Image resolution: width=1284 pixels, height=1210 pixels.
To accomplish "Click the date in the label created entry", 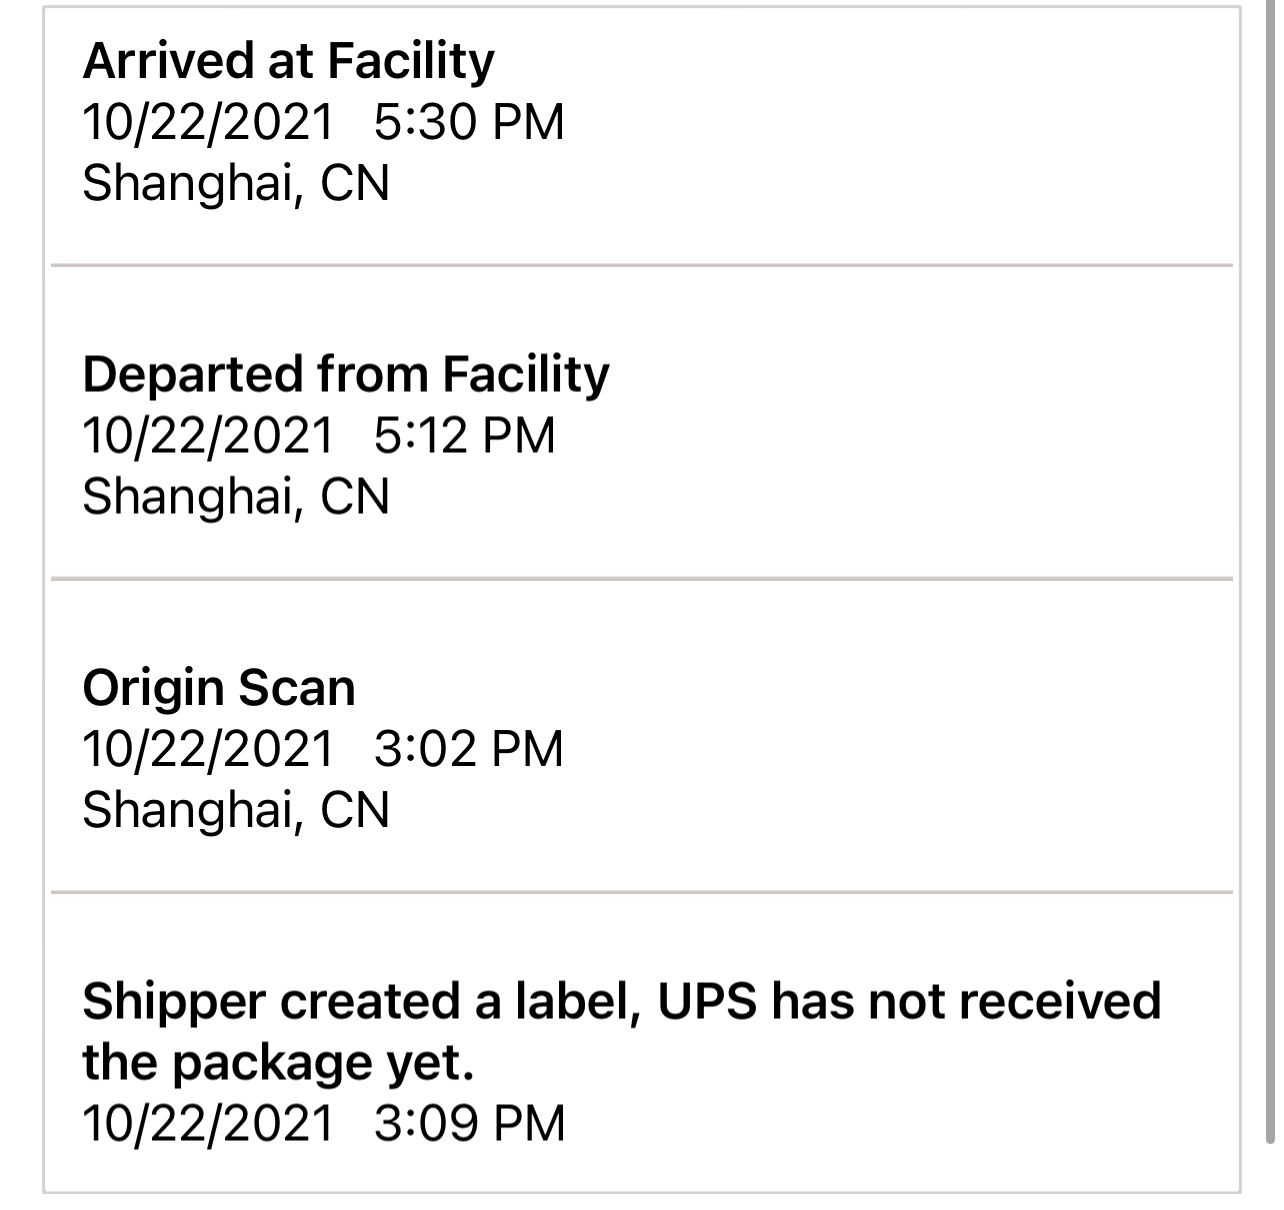I will click(207, 1123).
